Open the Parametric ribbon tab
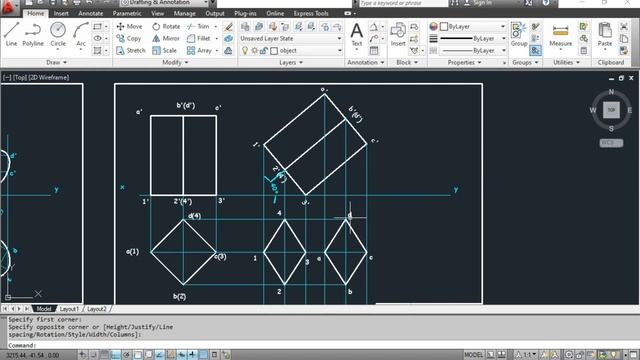The image size is (640, 360). (x=127, y=13)
